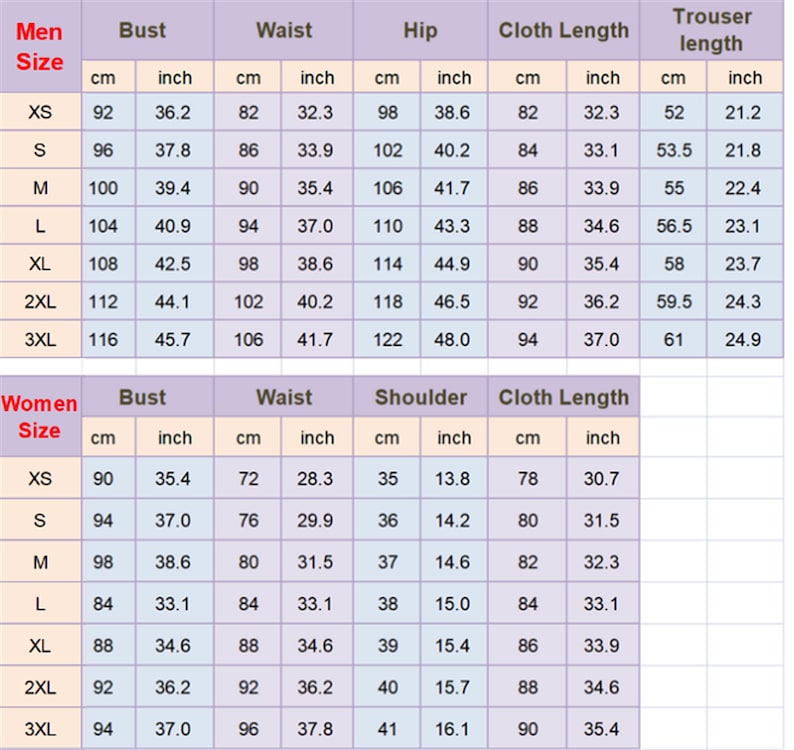
Task: Select Men's XL bust value 108
Action: pos(104,264)
